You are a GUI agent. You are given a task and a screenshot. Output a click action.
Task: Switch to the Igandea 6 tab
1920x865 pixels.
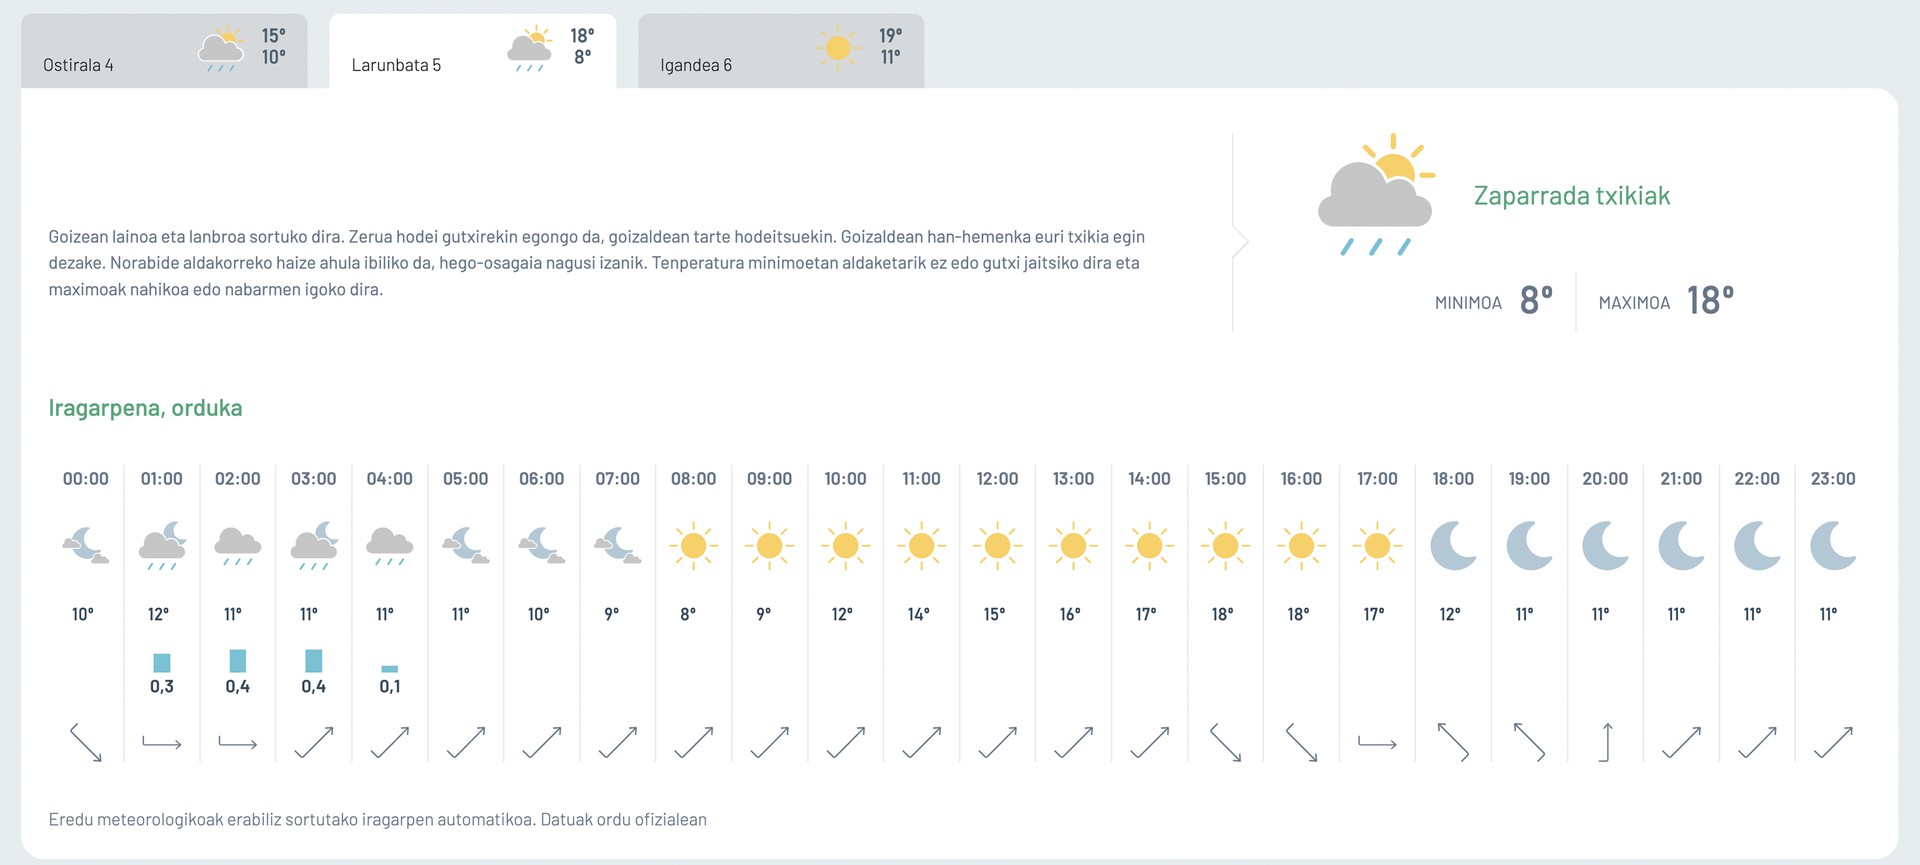781,51
